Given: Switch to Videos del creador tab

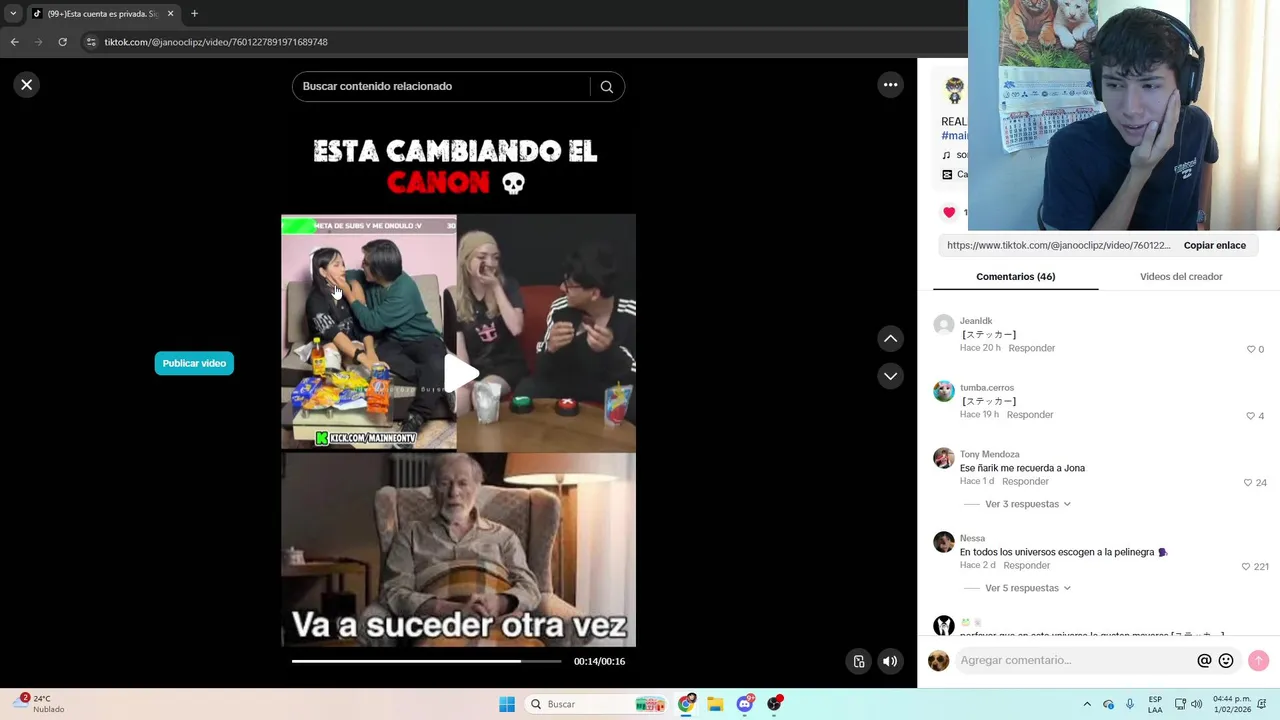Looking at the screenshot, I should click(1181, 277).
